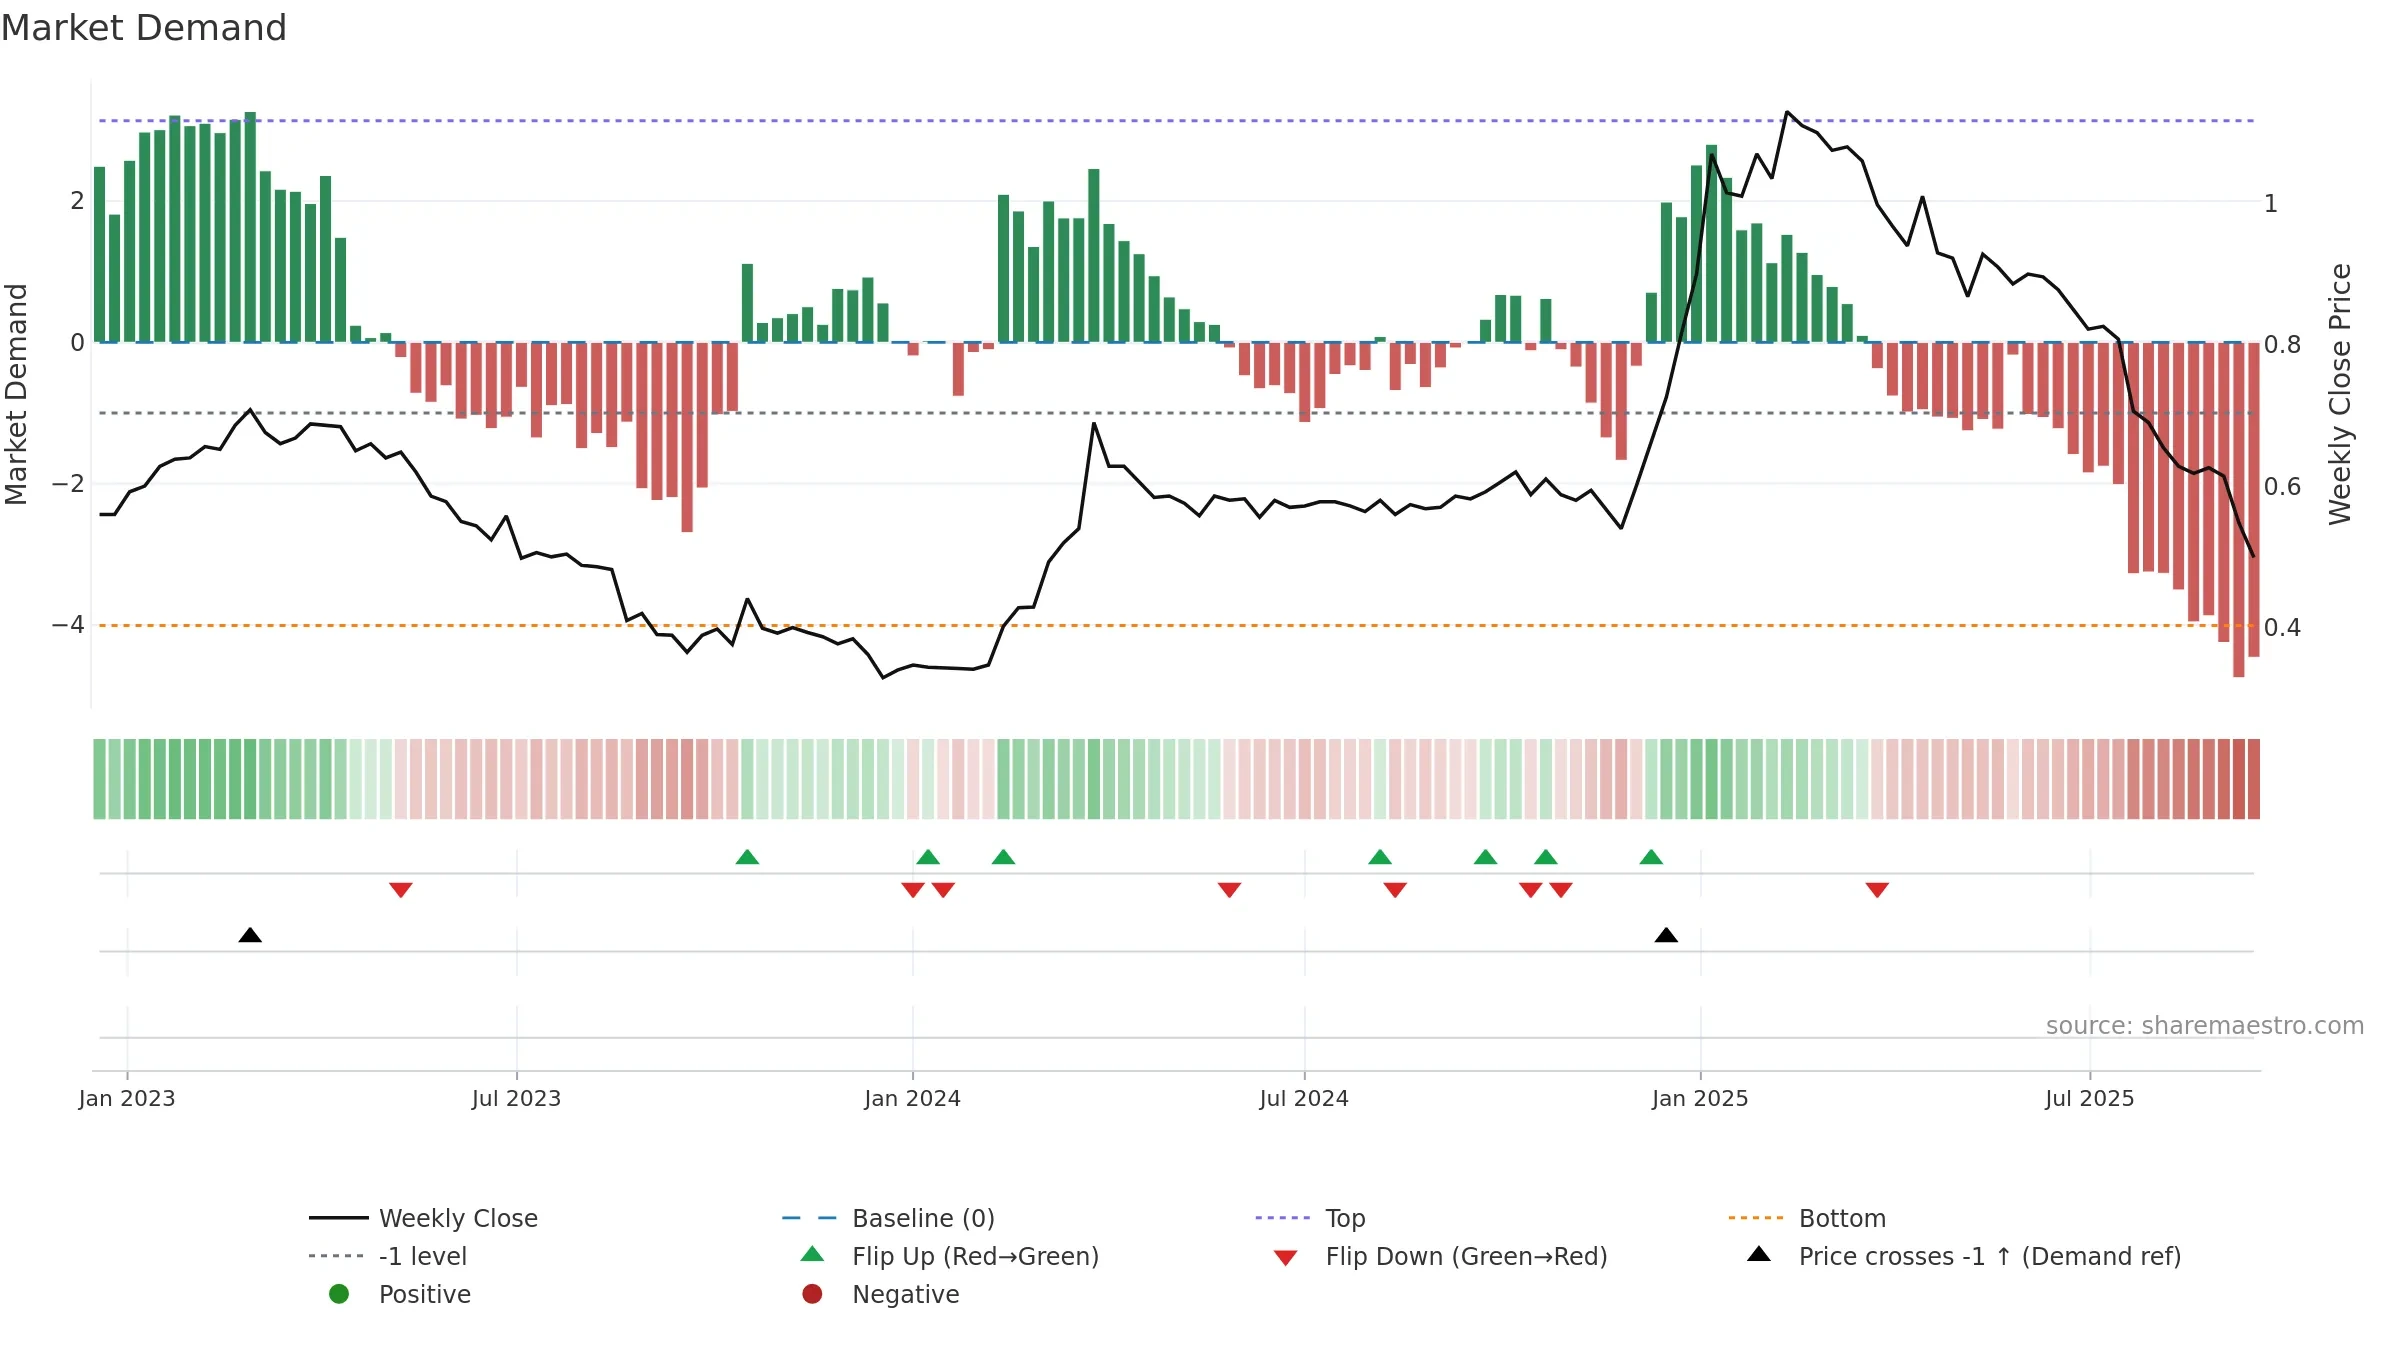Click the -1 level legend label
The height and width of the screenshot is (1350, 2400).
423,1256
